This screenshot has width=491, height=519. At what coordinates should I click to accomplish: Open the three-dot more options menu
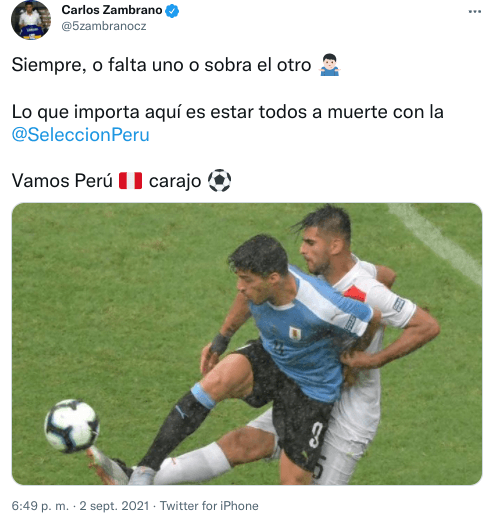coord(474,11)
